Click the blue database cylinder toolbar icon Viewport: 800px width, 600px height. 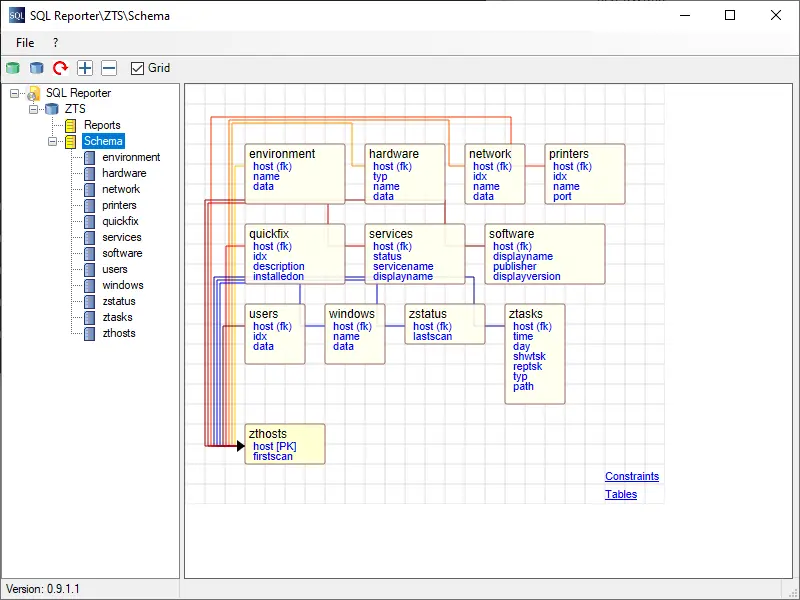tap(36, 68)
